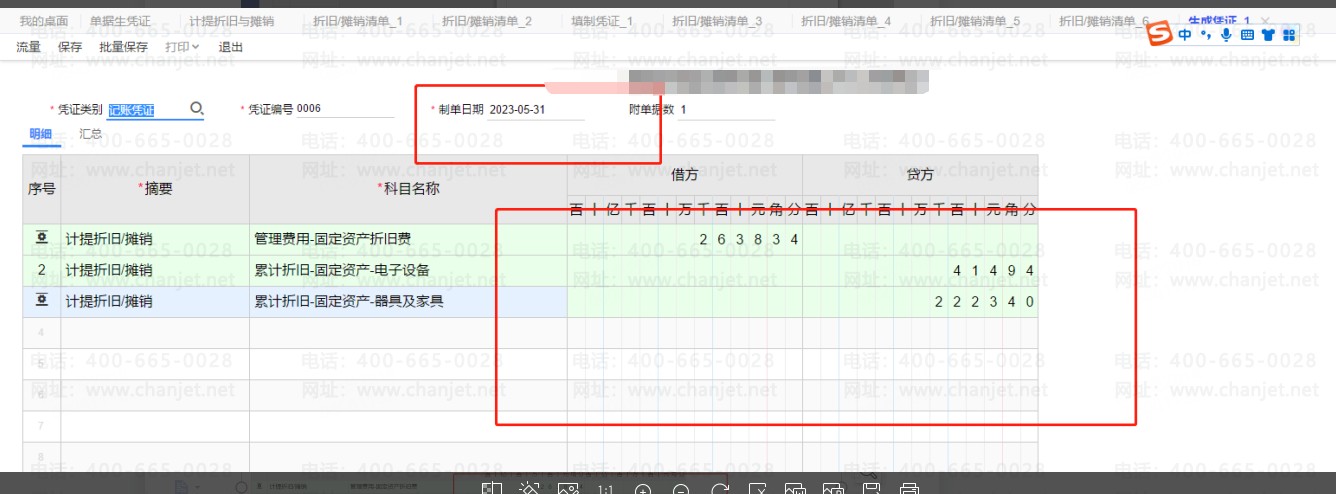Viewport: 1336px width, 494px height.
Task: Open Sogou soft keyboard icon
Action: [1247, 35]
